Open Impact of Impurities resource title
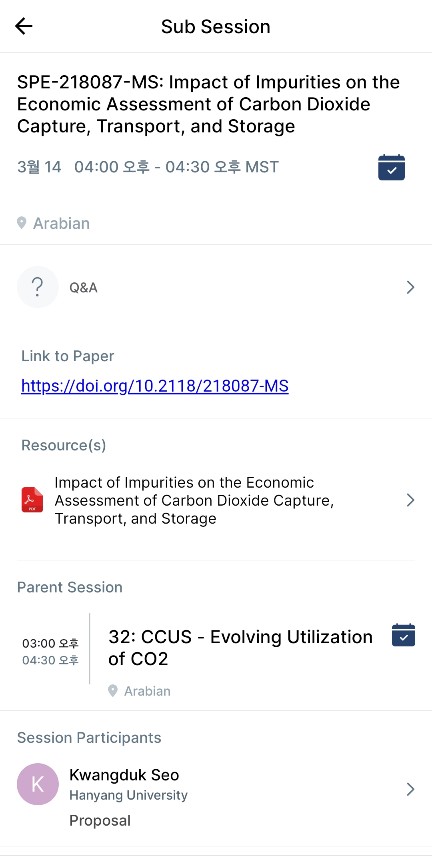The width and height of the screenshot is (432, 856). [x=194, y=500]
